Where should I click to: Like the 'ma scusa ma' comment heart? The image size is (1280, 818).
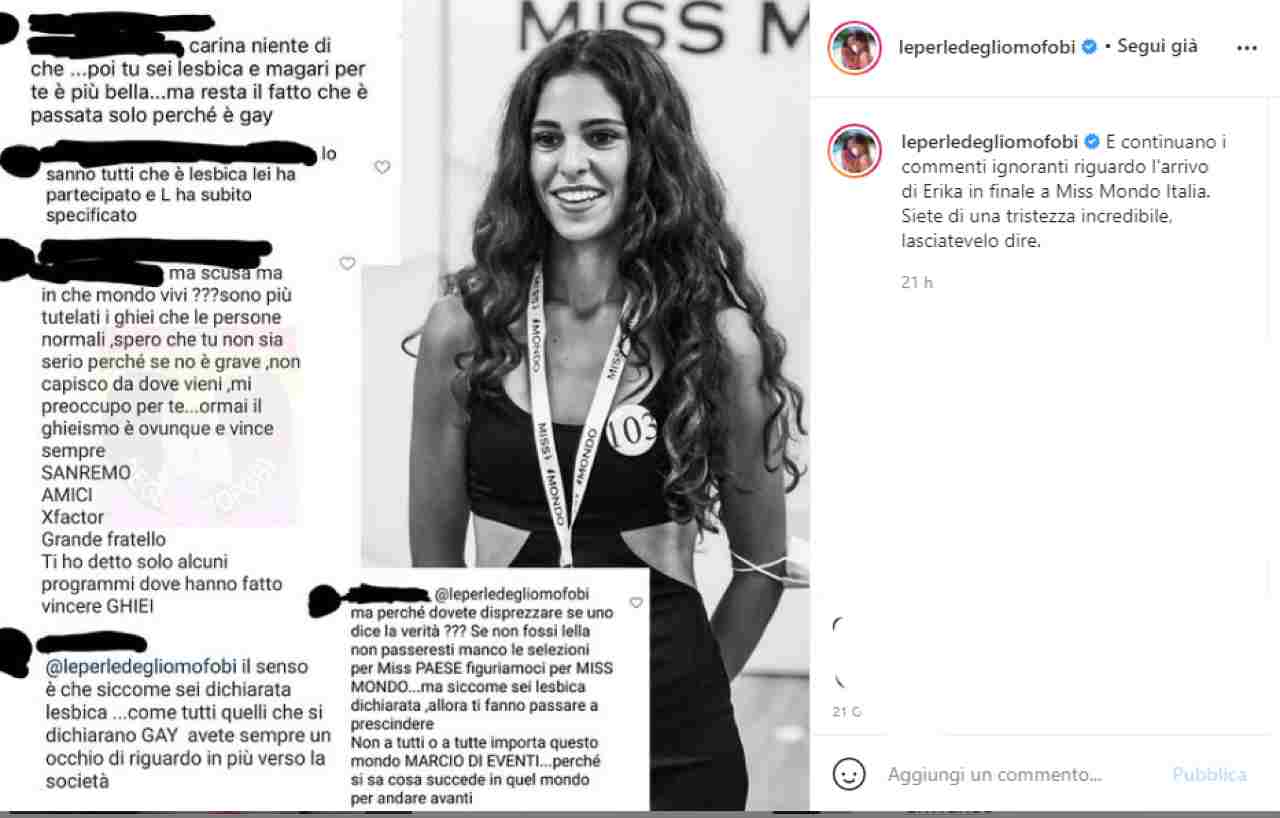point(347,264)
